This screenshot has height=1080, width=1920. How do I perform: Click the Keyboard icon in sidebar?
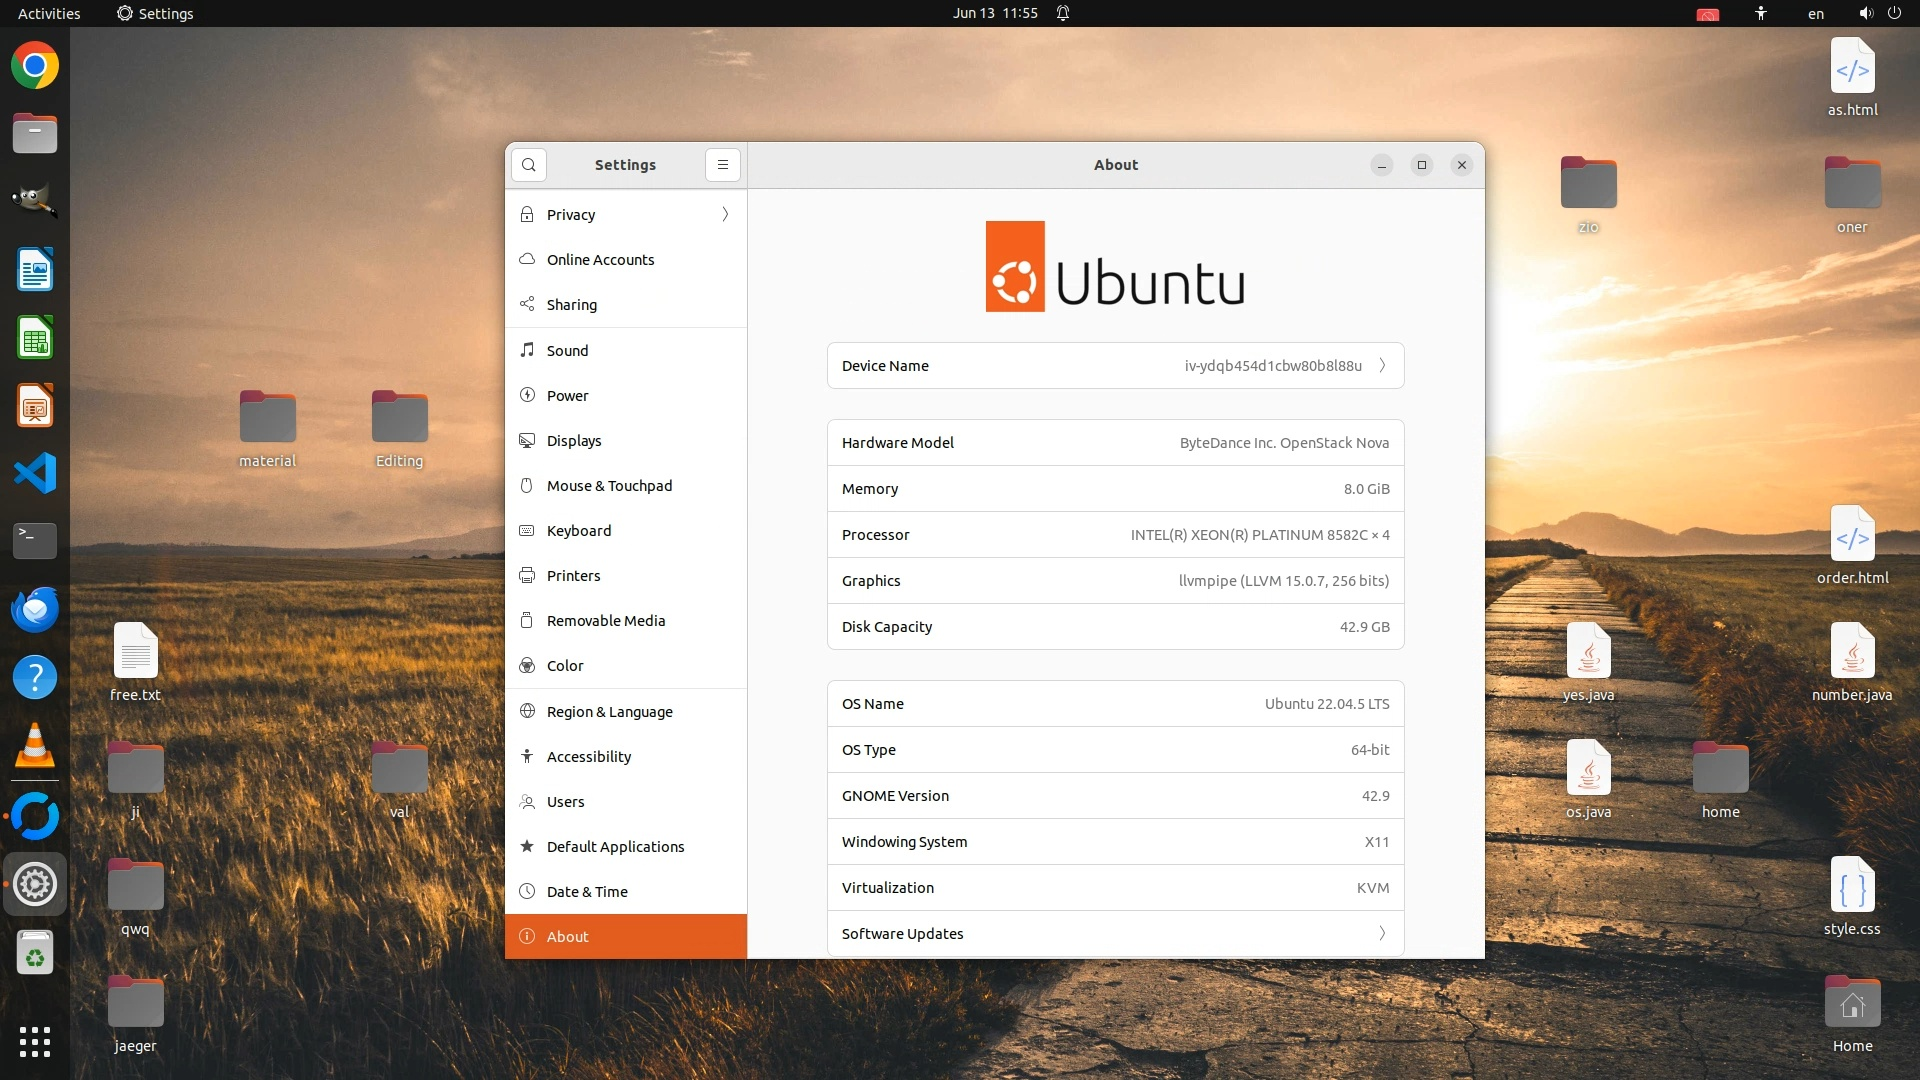(527, 530)
